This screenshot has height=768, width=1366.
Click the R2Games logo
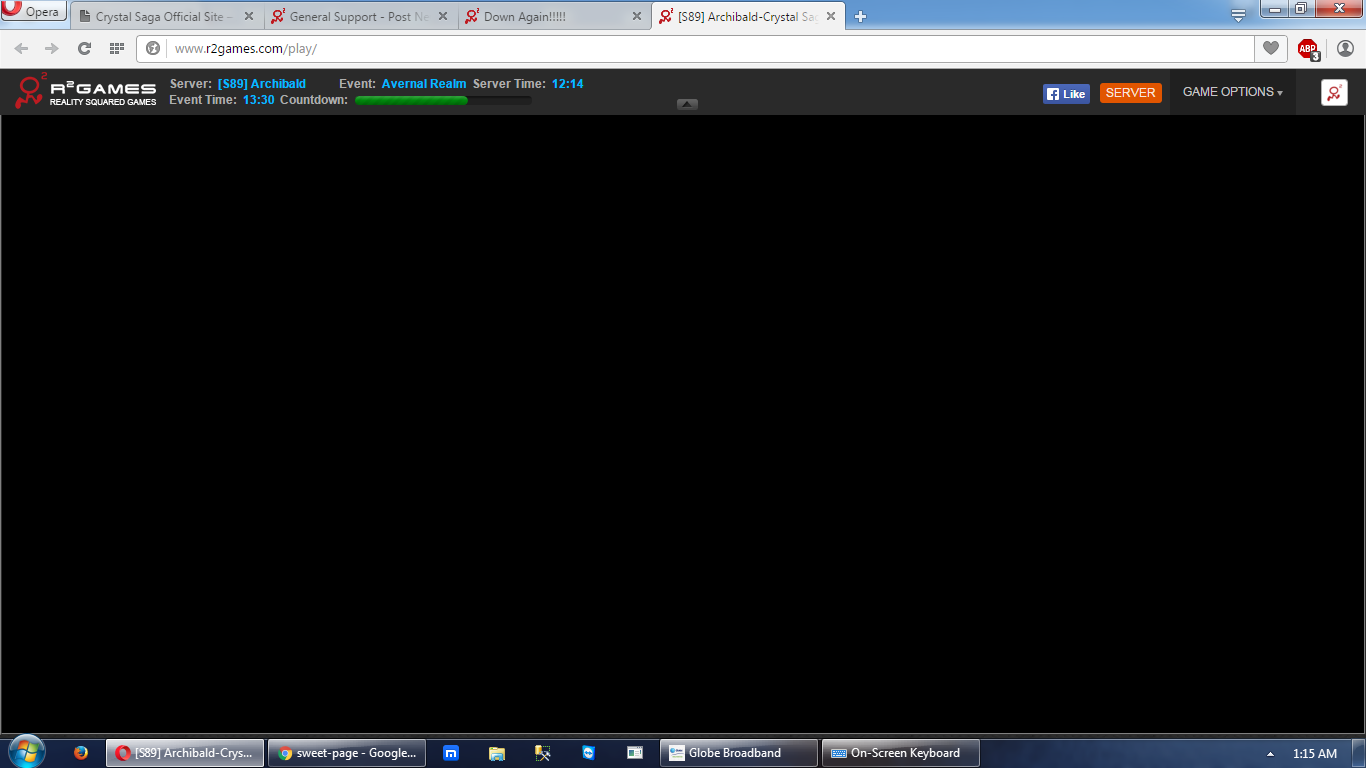click(86, 92)
